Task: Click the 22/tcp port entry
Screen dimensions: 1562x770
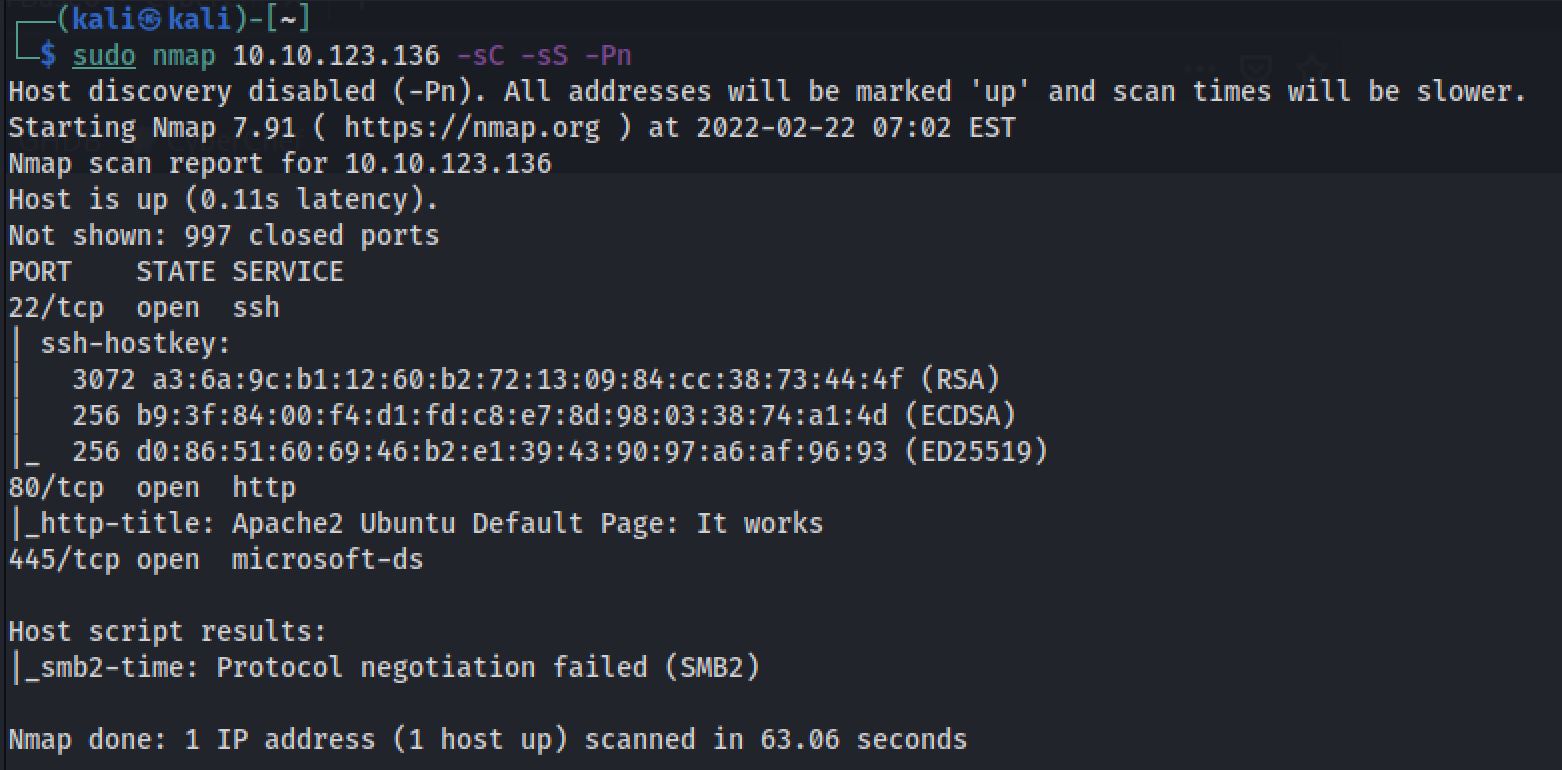Action: [x=56, y=308]
